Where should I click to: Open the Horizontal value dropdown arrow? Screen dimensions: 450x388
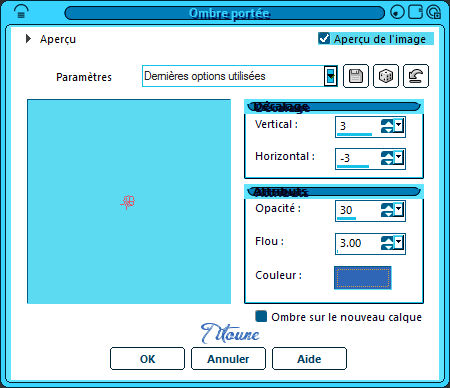click(x=399, y=158)
